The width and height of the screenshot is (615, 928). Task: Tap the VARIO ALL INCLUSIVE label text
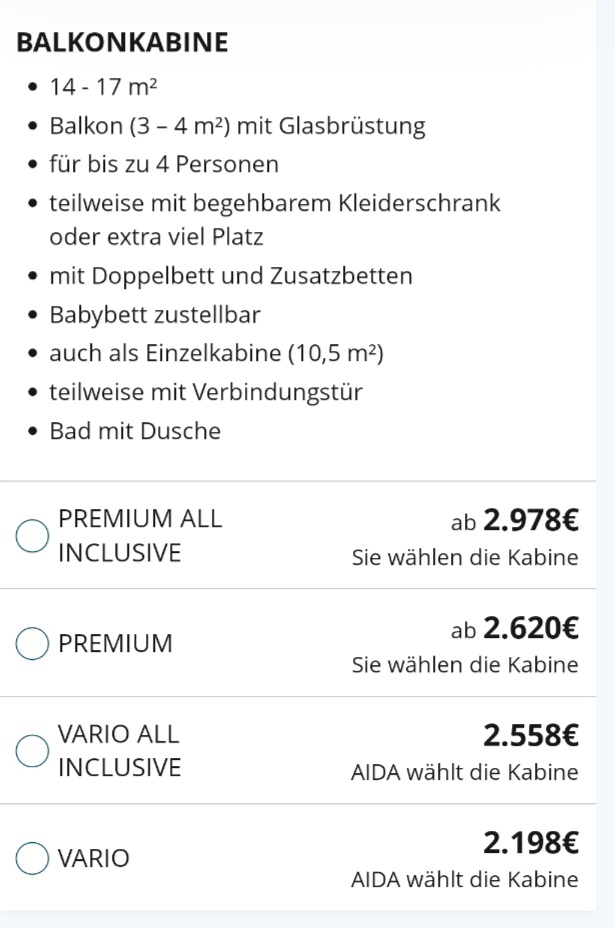(x=119, y=751)
